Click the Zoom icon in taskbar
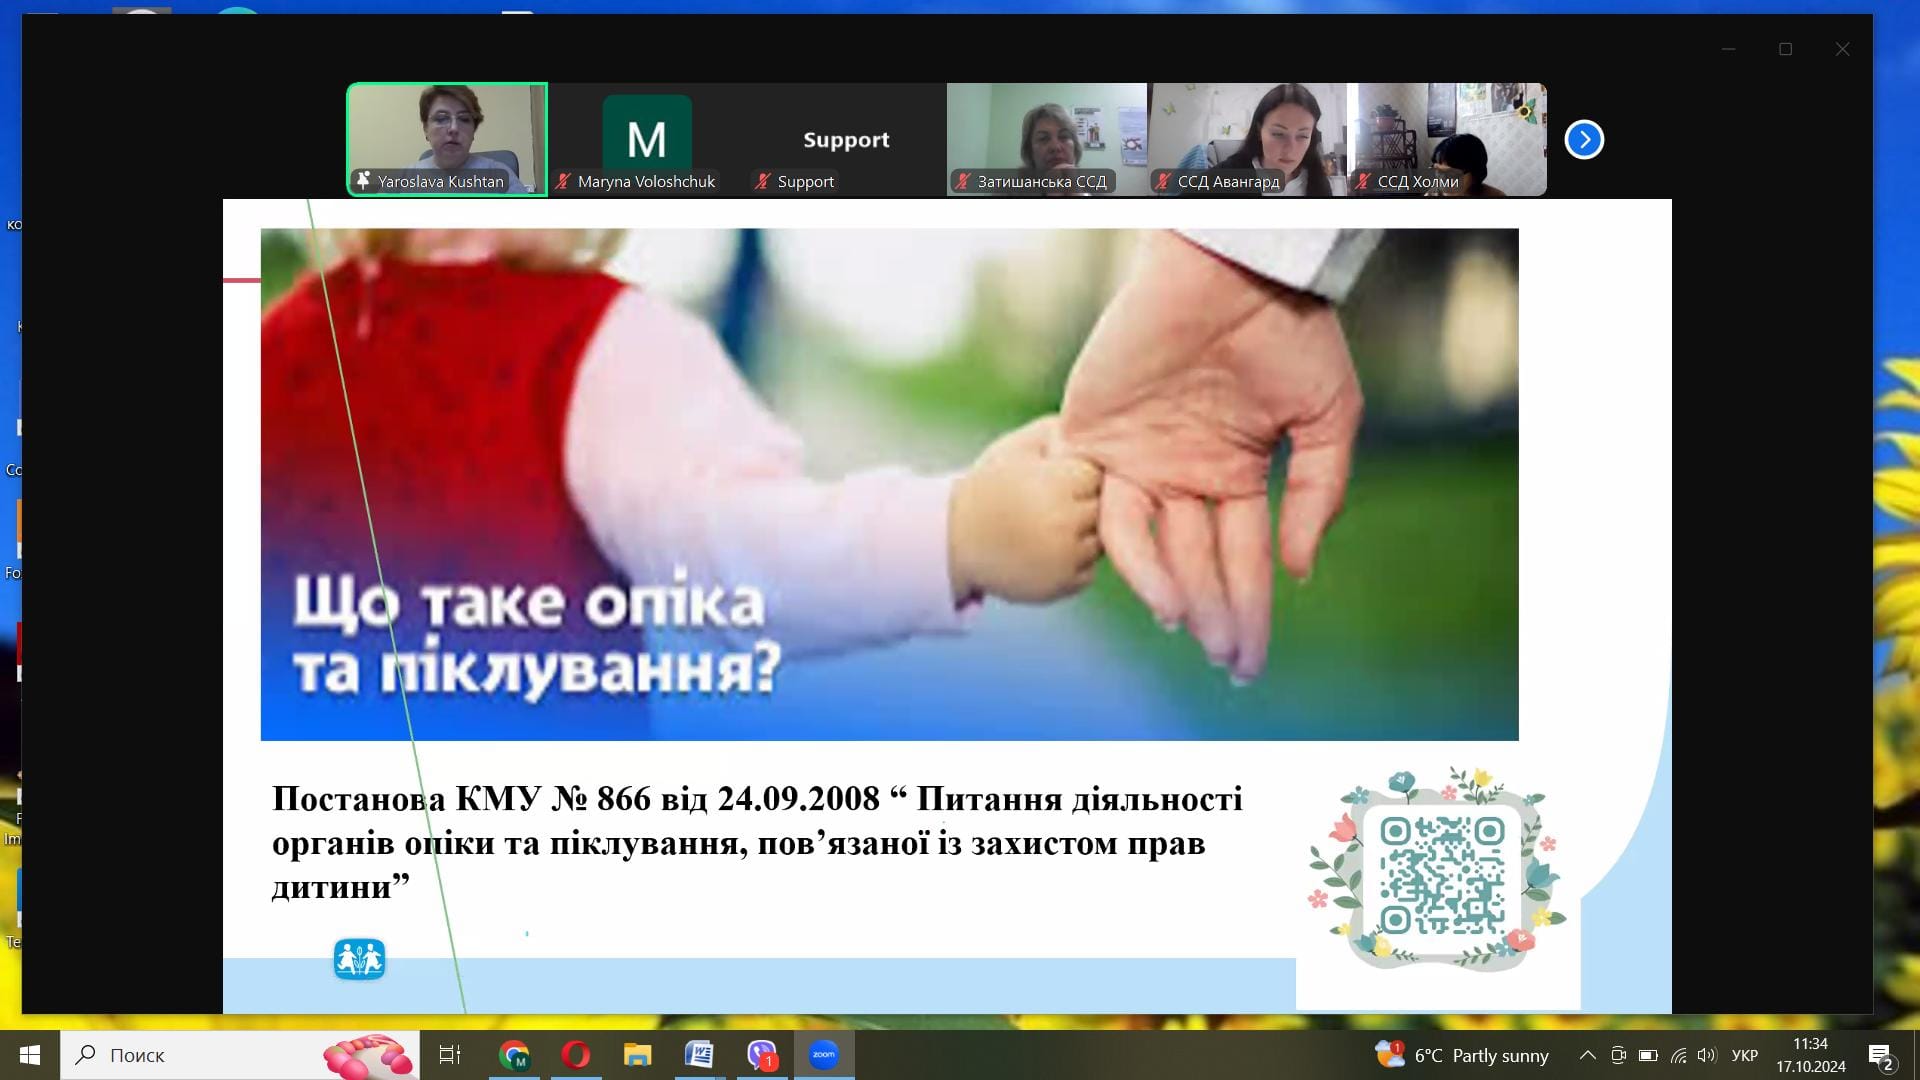Viewport: 1920px width, 1080px height. [x=824, y=1055]
